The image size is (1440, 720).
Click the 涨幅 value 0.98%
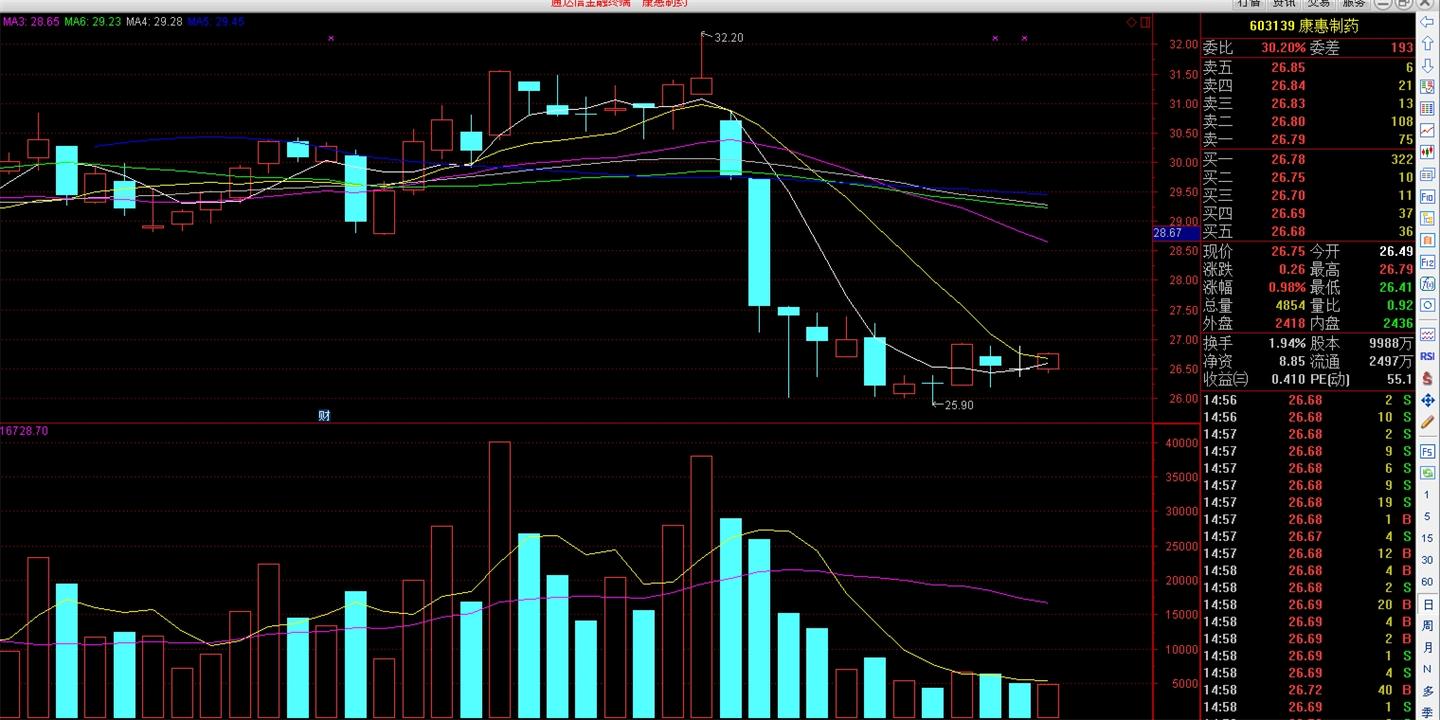coord(1288,288)
